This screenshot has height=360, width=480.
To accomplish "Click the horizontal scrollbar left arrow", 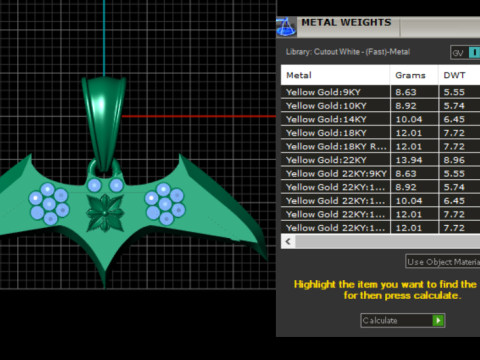I will (x=288, y=241).
